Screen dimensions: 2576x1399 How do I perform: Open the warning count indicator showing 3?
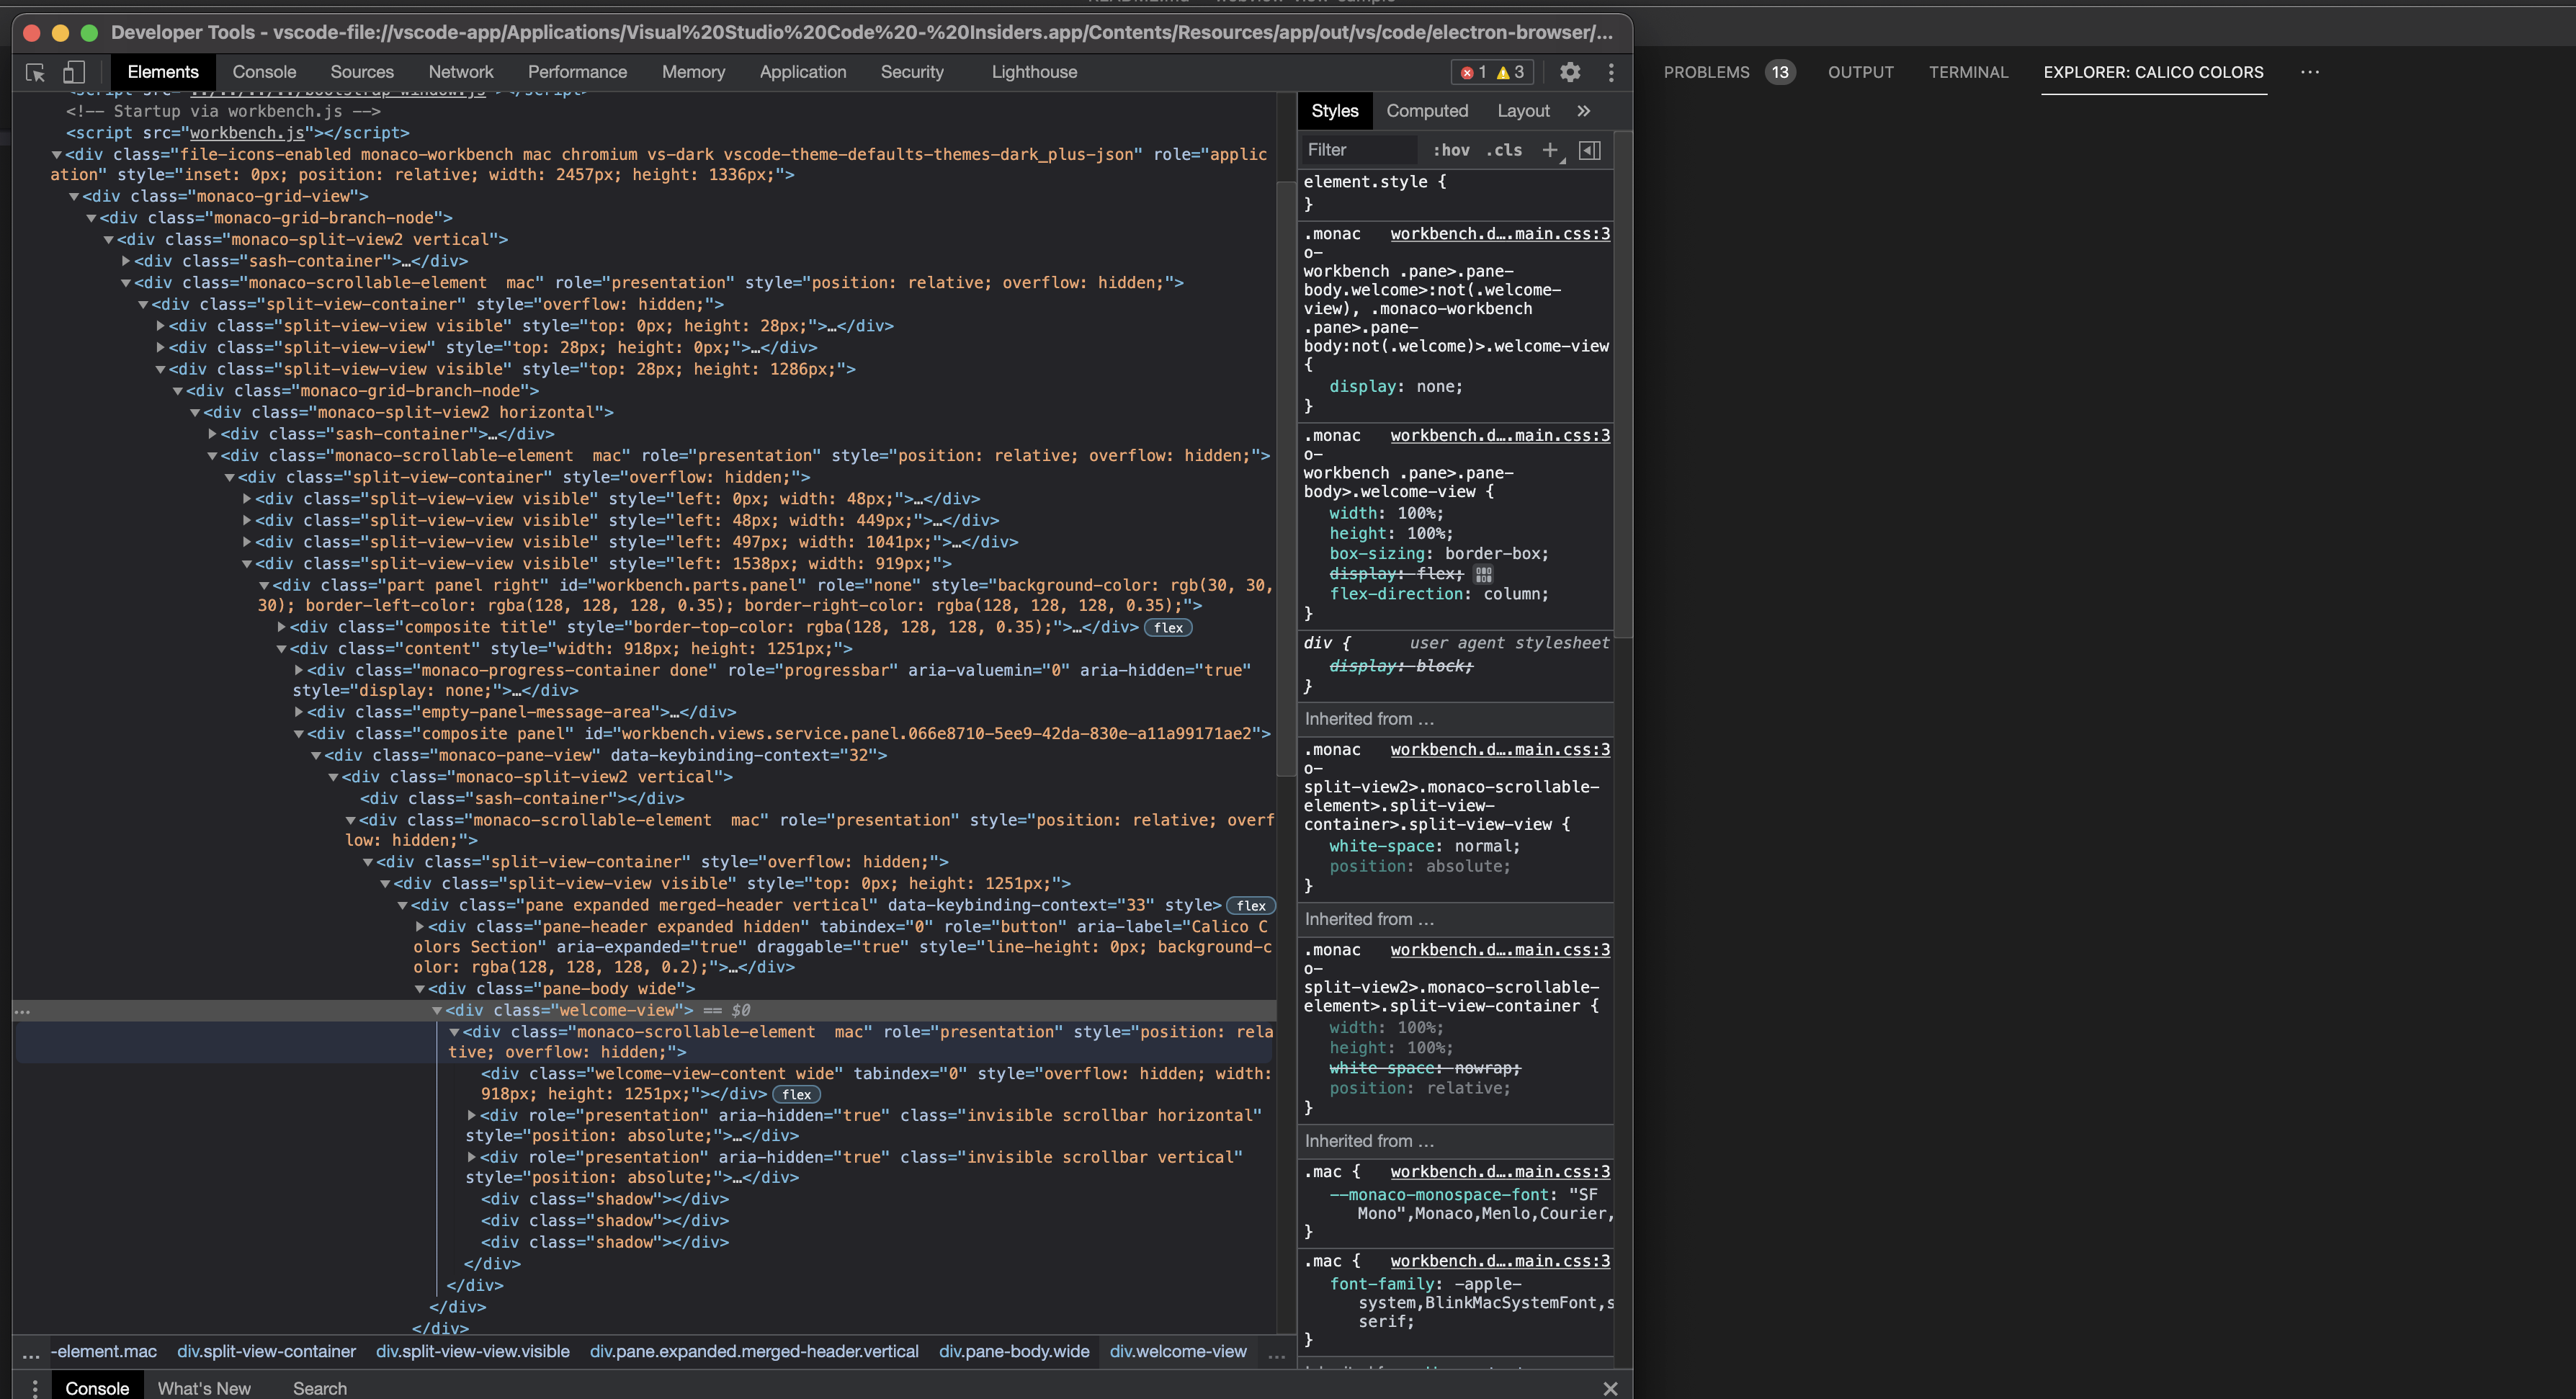tap(1510, 72)
